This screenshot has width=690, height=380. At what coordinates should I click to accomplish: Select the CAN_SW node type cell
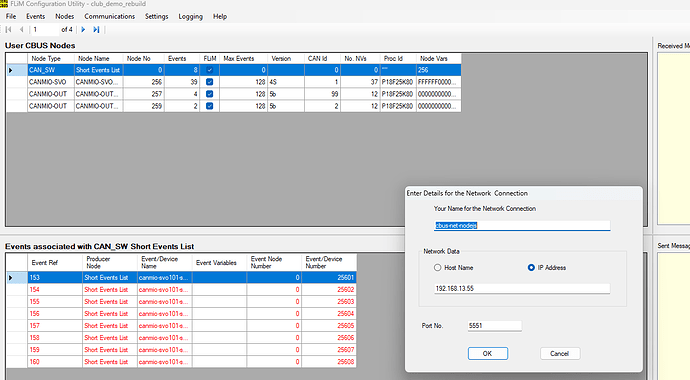(51, 70)
